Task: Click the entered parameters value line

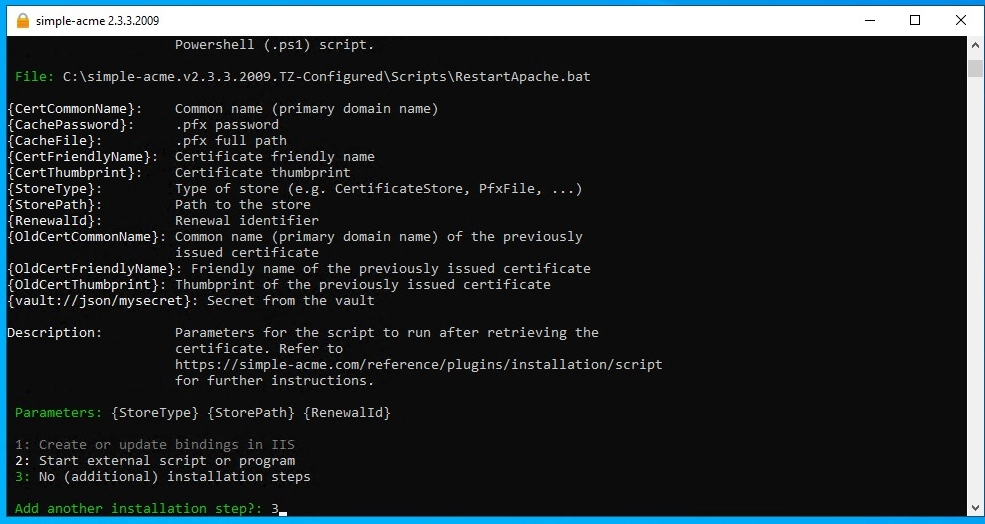Action: tap(251, 413)
